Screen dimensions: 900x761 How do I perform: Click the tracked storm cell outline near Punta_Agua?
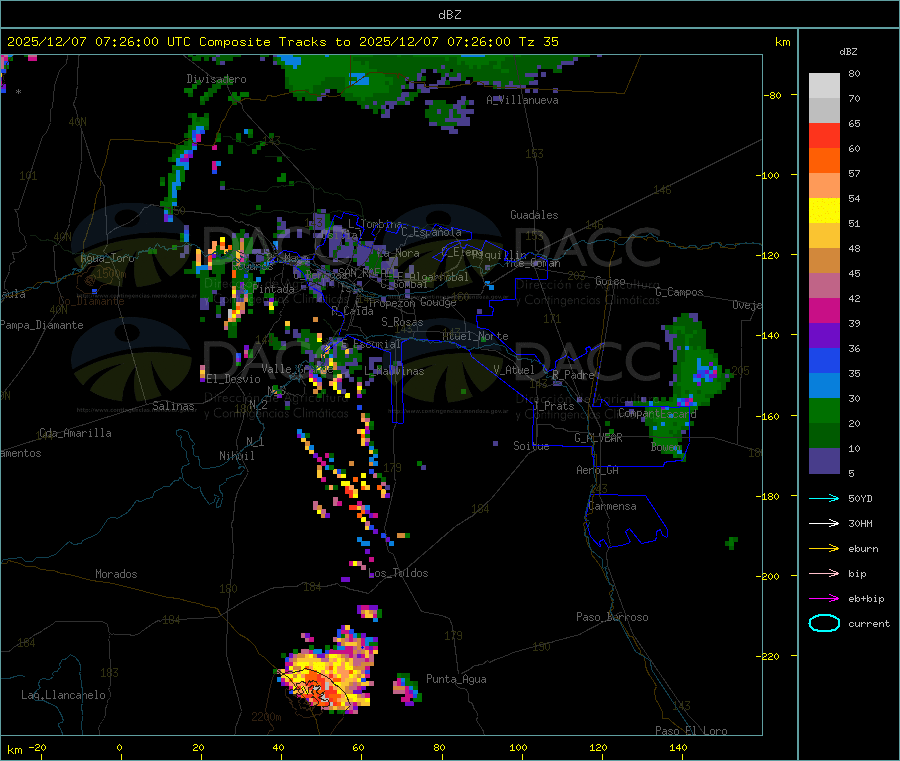[x=315, y=689]
